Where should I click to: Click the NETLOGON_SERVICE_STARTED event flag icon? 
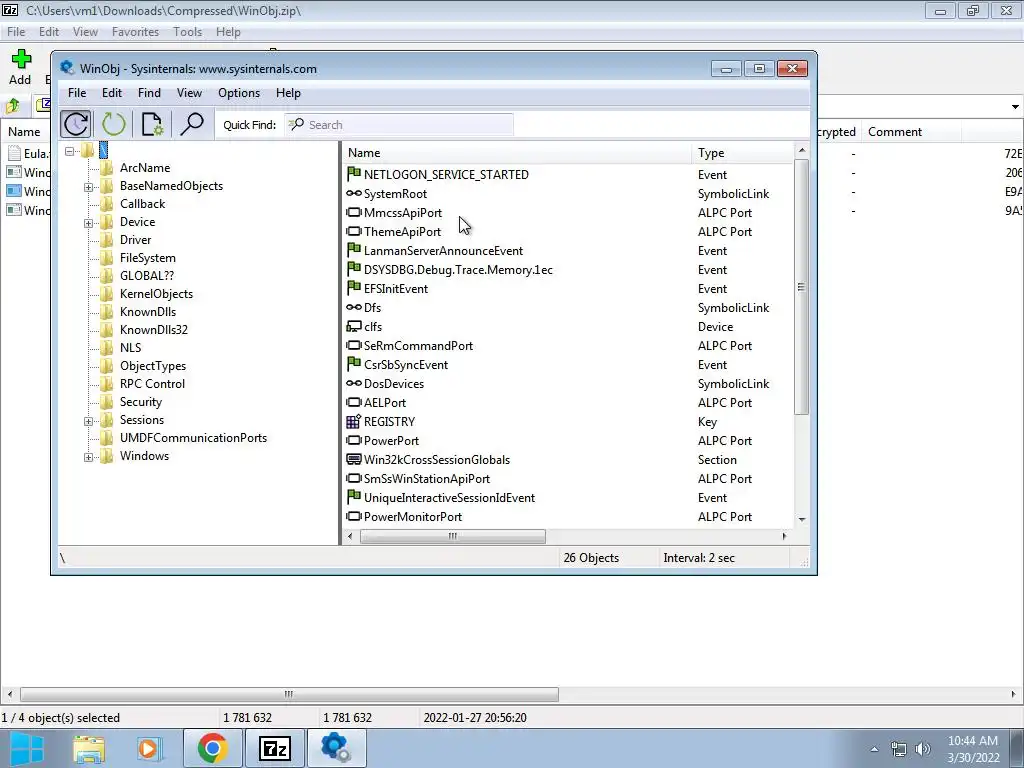pos(353,174)
